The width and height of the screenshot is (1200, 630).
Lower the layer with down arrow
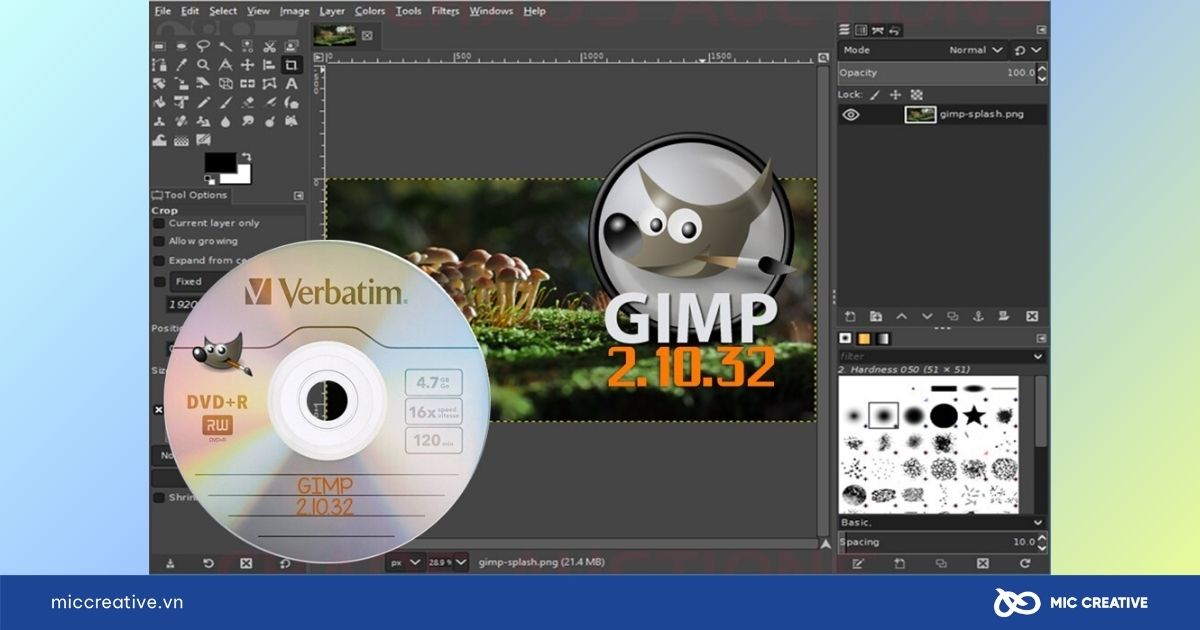click(x=927, y=316)
